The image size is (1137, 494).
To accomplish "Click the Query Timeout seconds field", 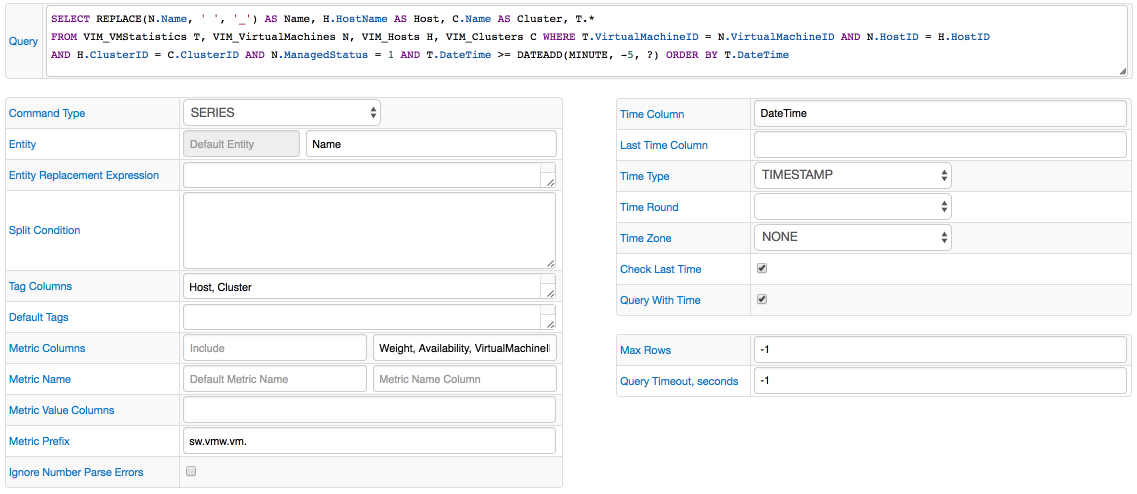I will [x=940, y=380].
